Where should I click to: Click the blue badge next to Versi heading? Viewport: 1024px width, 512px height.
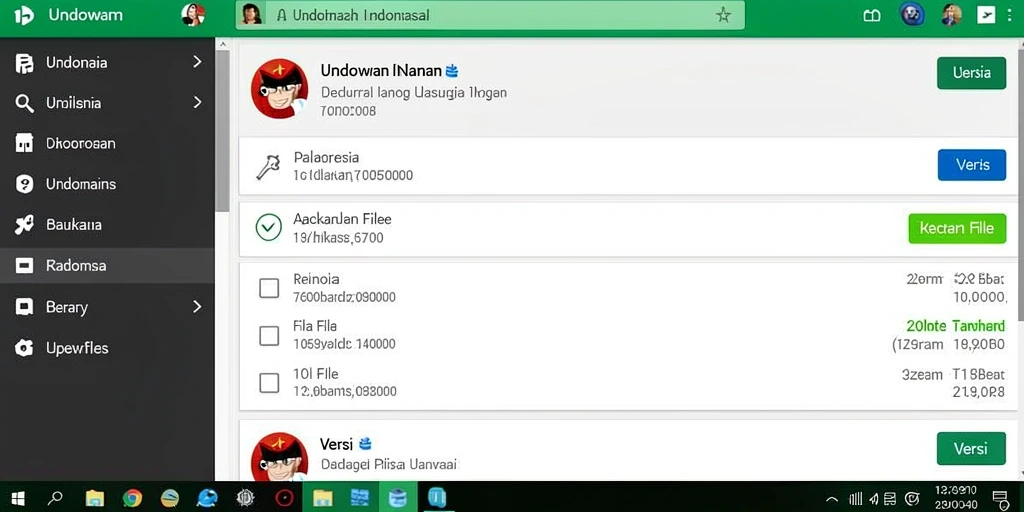click(366, 444)
